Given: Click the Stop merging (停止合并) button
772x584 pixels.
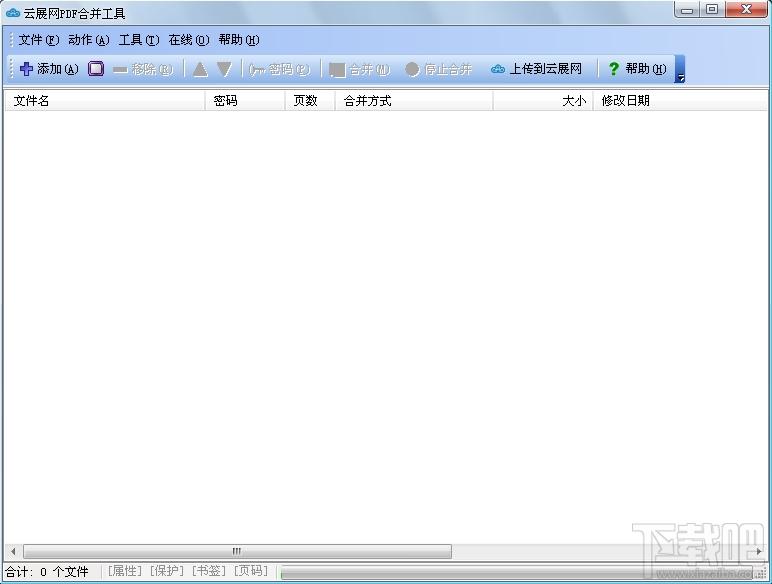Looking at the screenshot, I should (438, 69).
